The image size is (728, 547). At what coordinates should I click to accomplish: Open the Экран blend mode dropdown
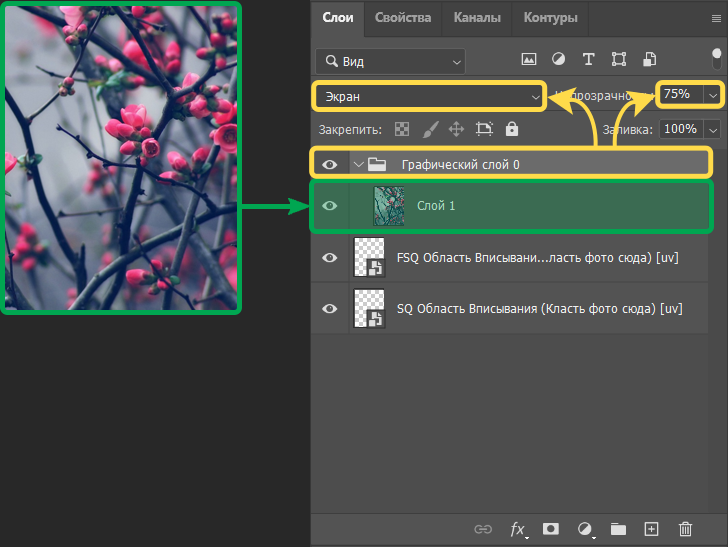tap(429, 96)
